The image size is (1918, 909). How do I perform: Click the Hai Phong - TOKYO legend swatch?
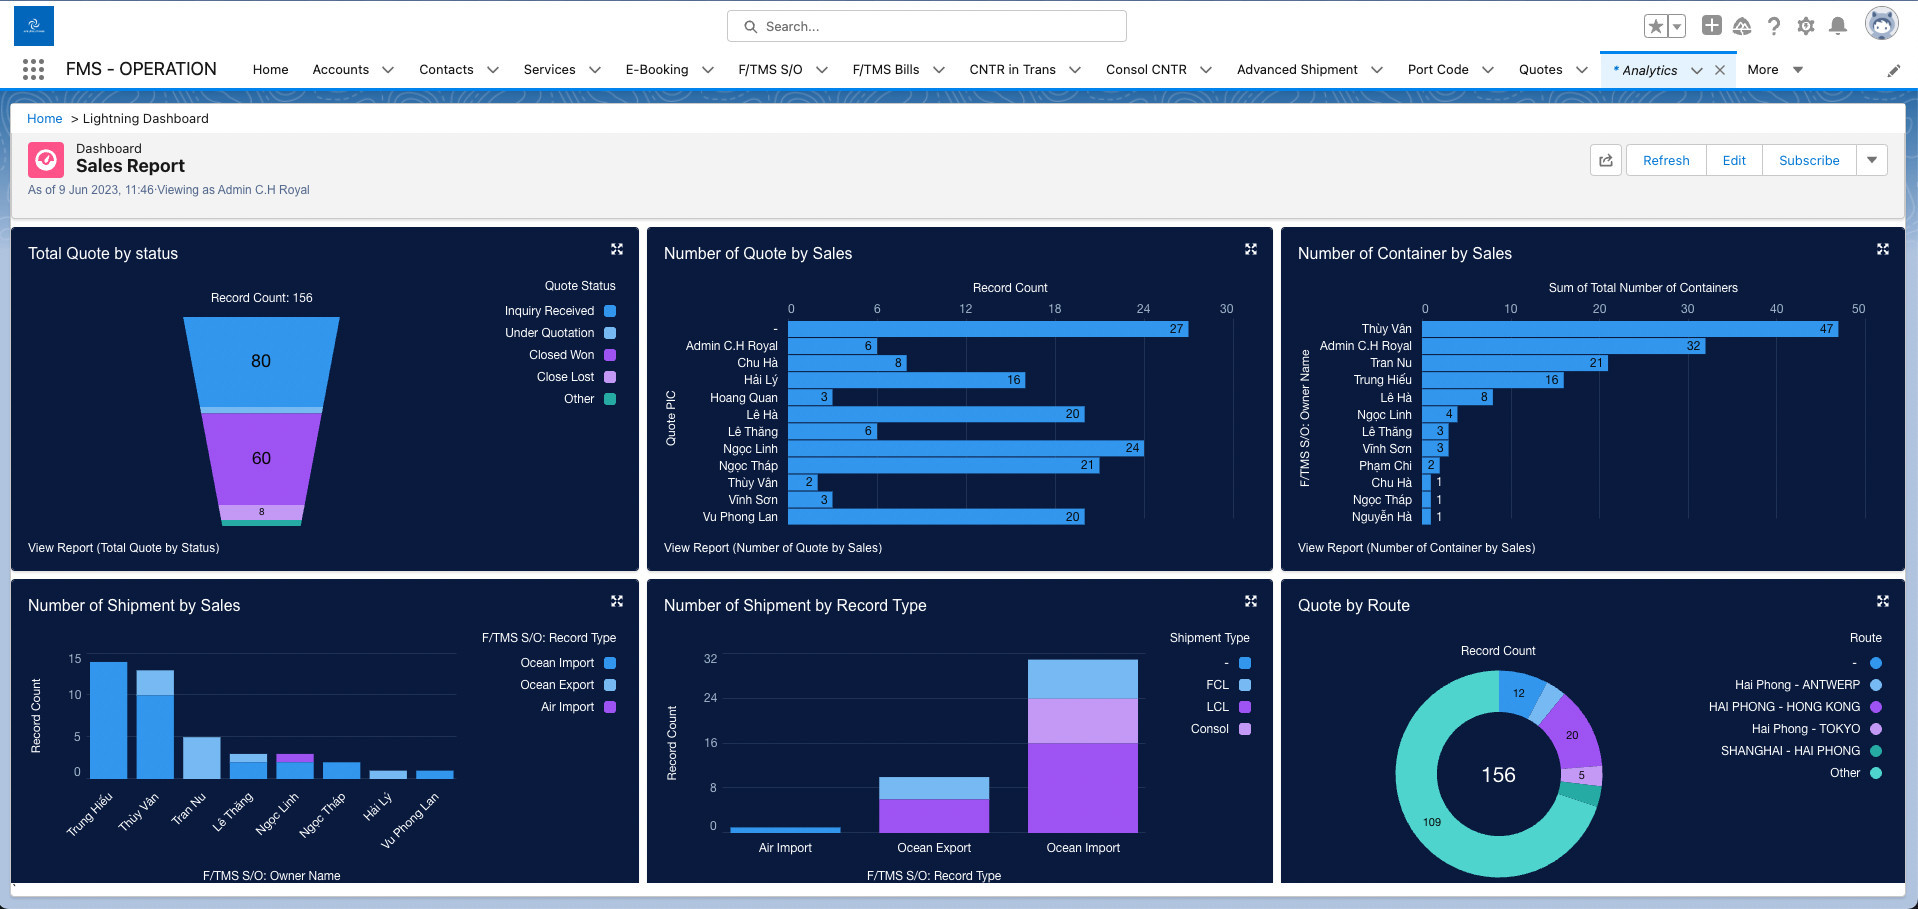pos(1876,729)
